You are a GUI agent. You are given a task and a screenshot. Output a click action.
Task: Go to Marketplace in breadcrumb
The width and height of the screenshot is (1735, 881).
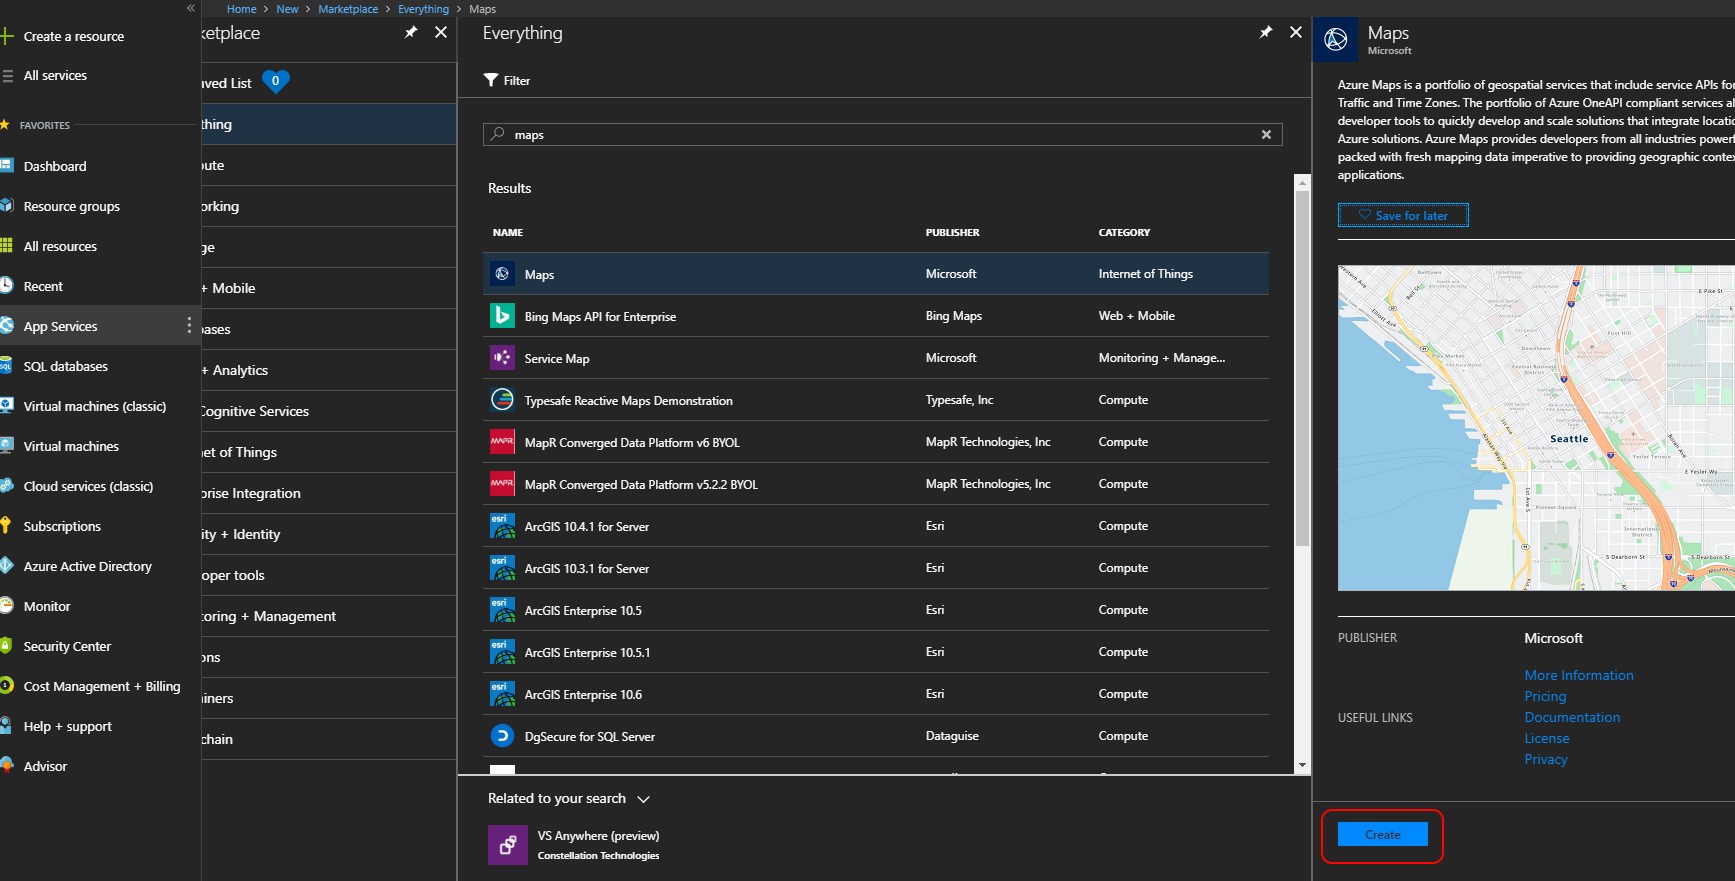348,9
